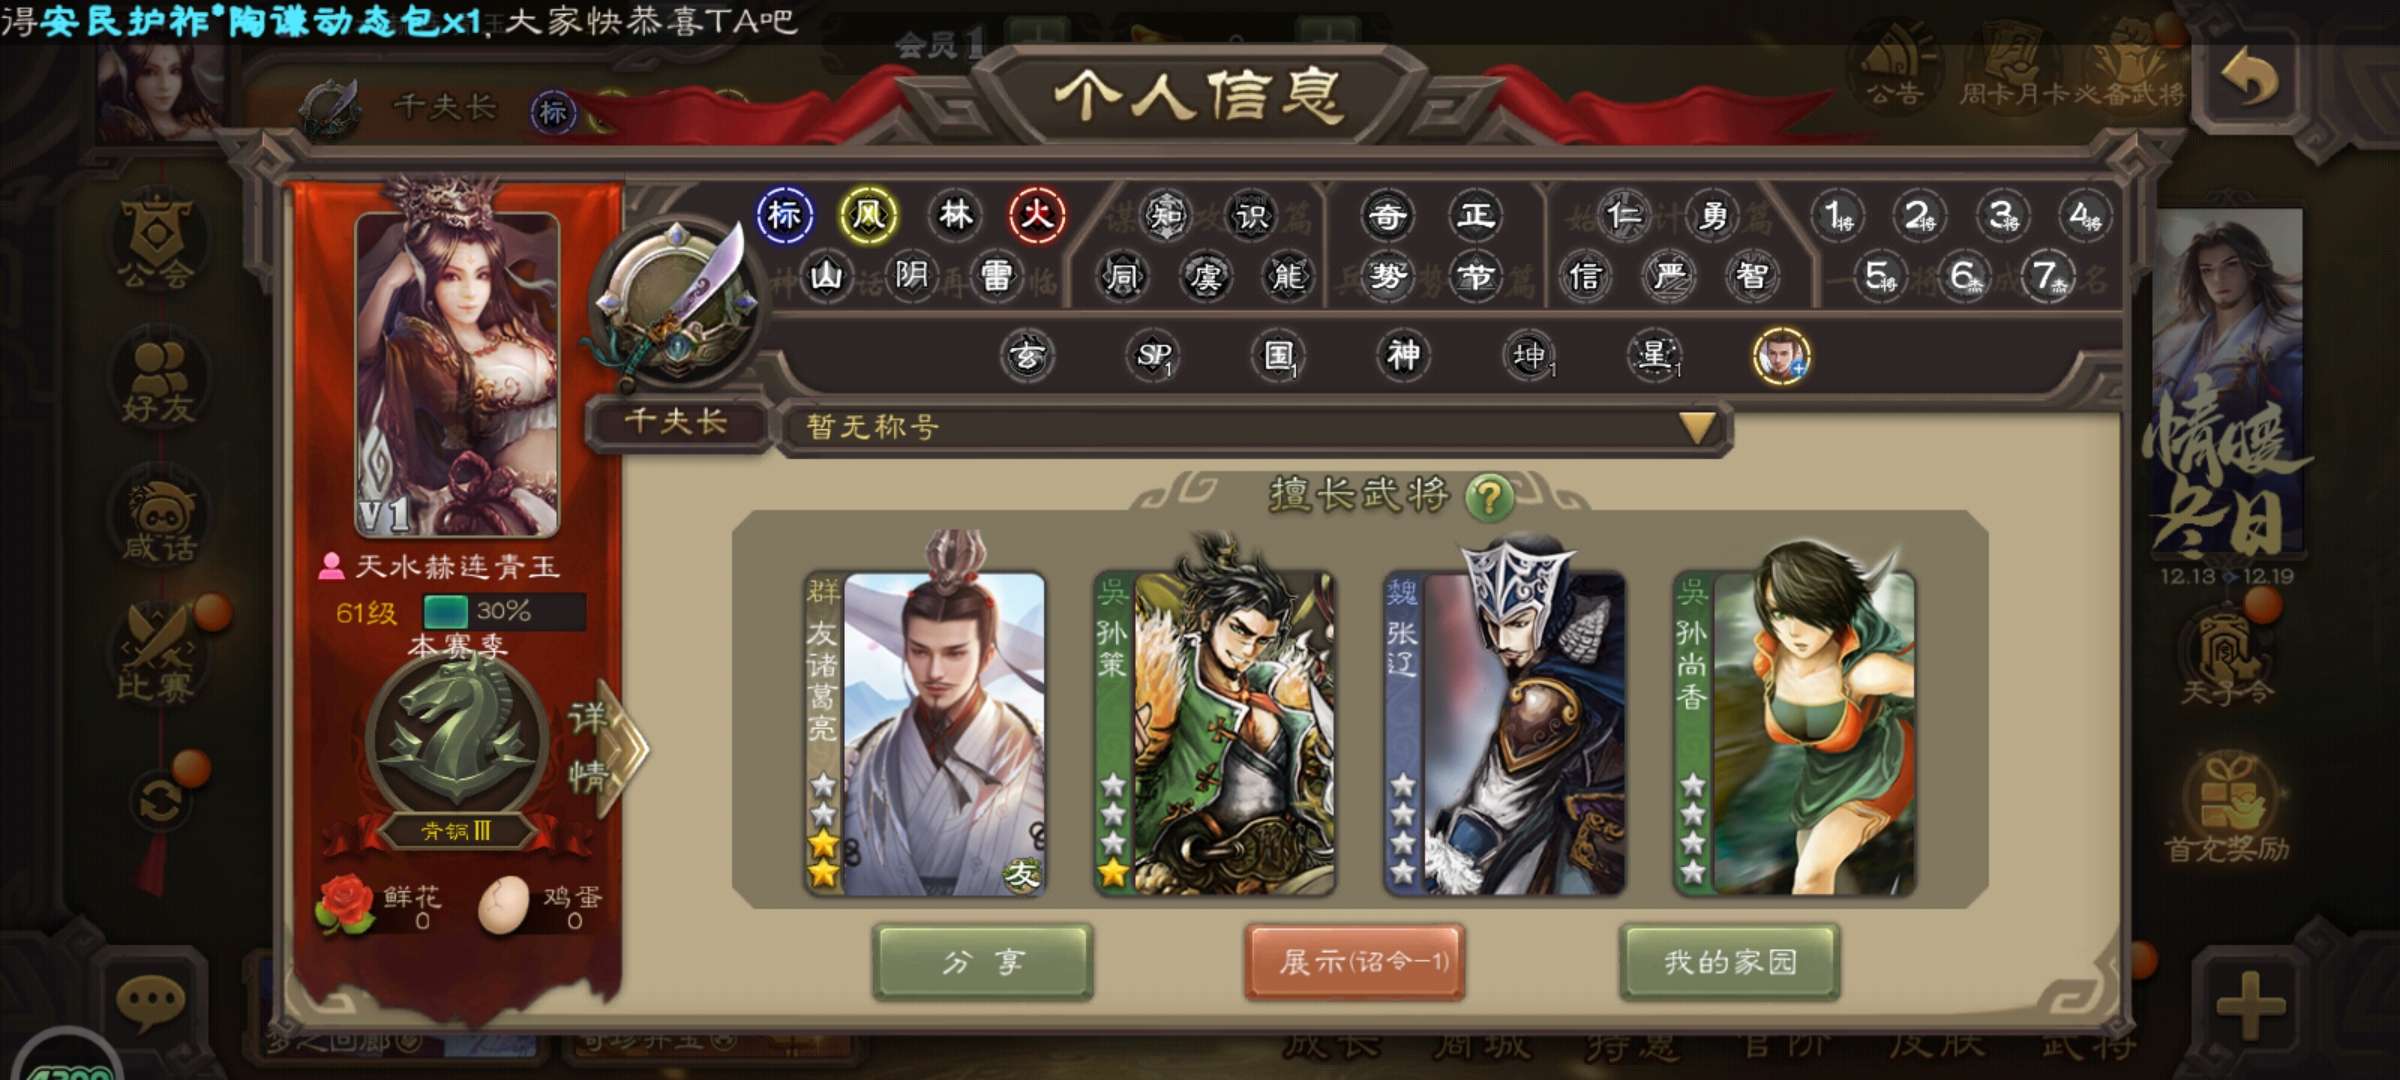Click the green question mark help icon
The height and width of the screenshot is (1080, 2400).
1489,496
